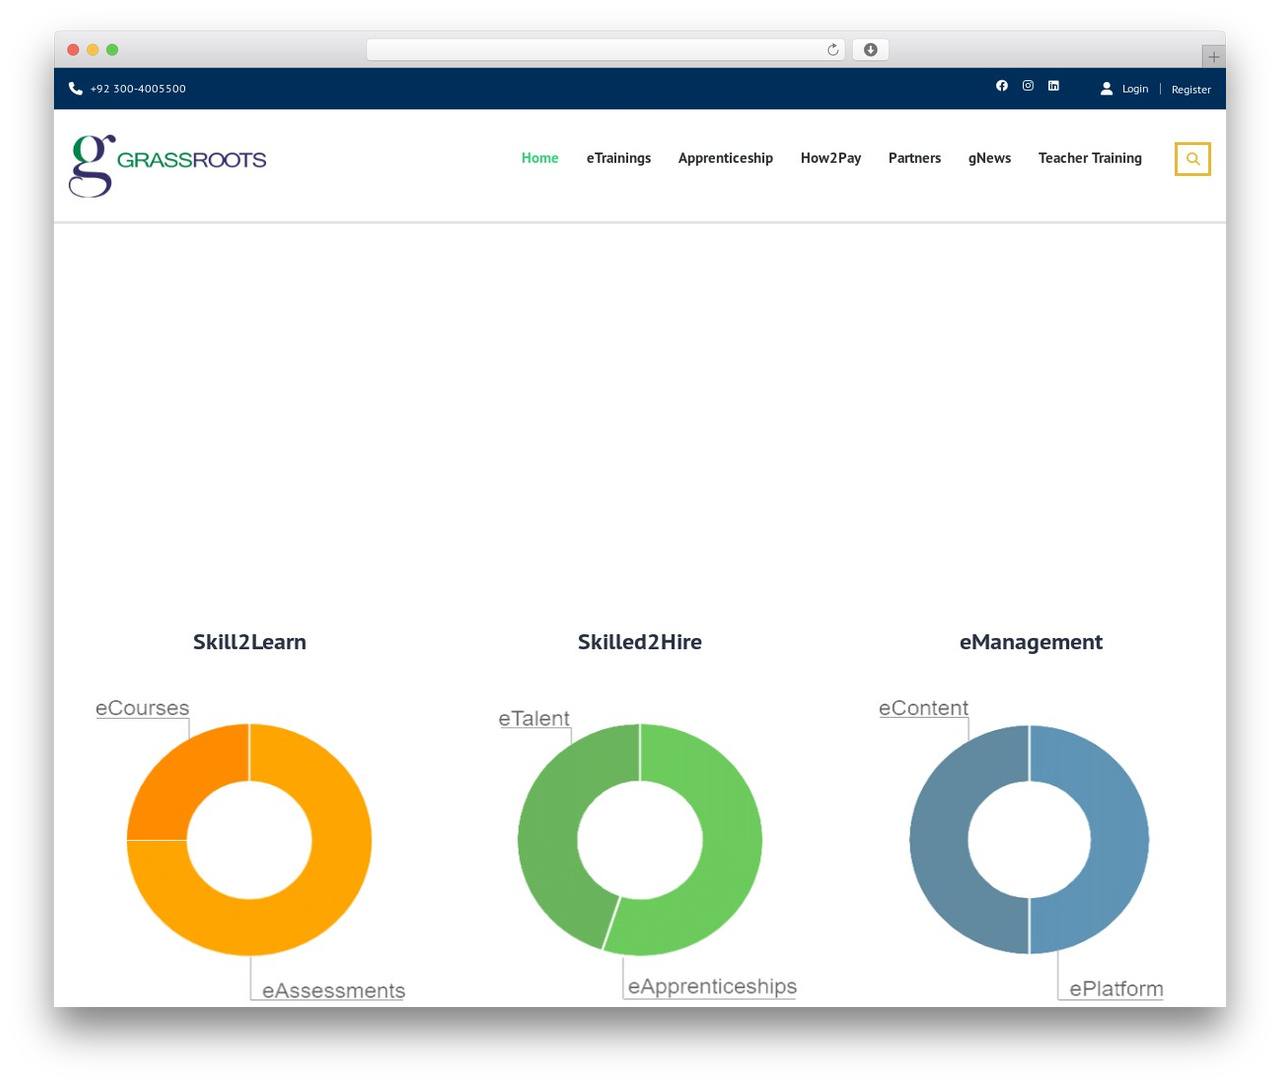Click the Register link
Screen dimensions: 1280x1084
(1191, 89)
